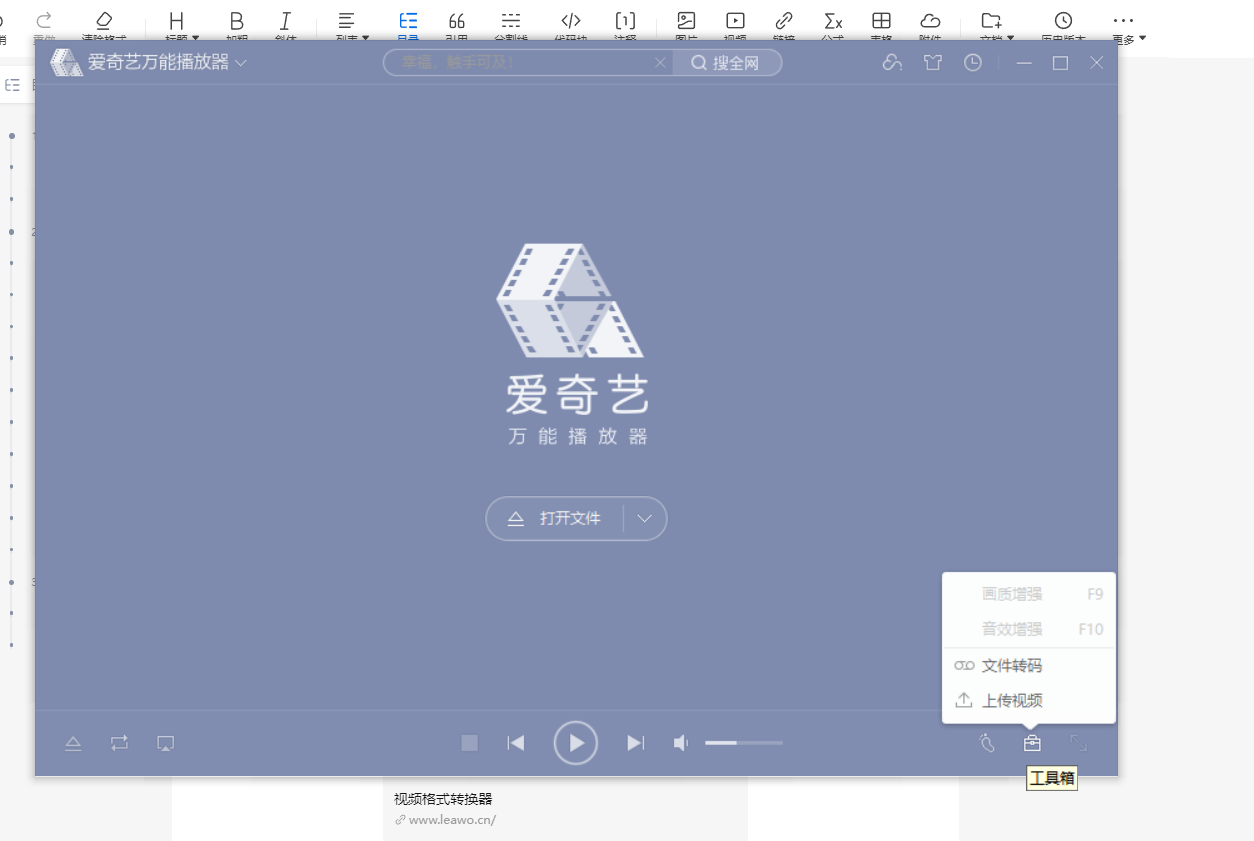The image size is (1254, 841).
Task: Click the toolbox icon in player controls
Action: coord(1032,743)
